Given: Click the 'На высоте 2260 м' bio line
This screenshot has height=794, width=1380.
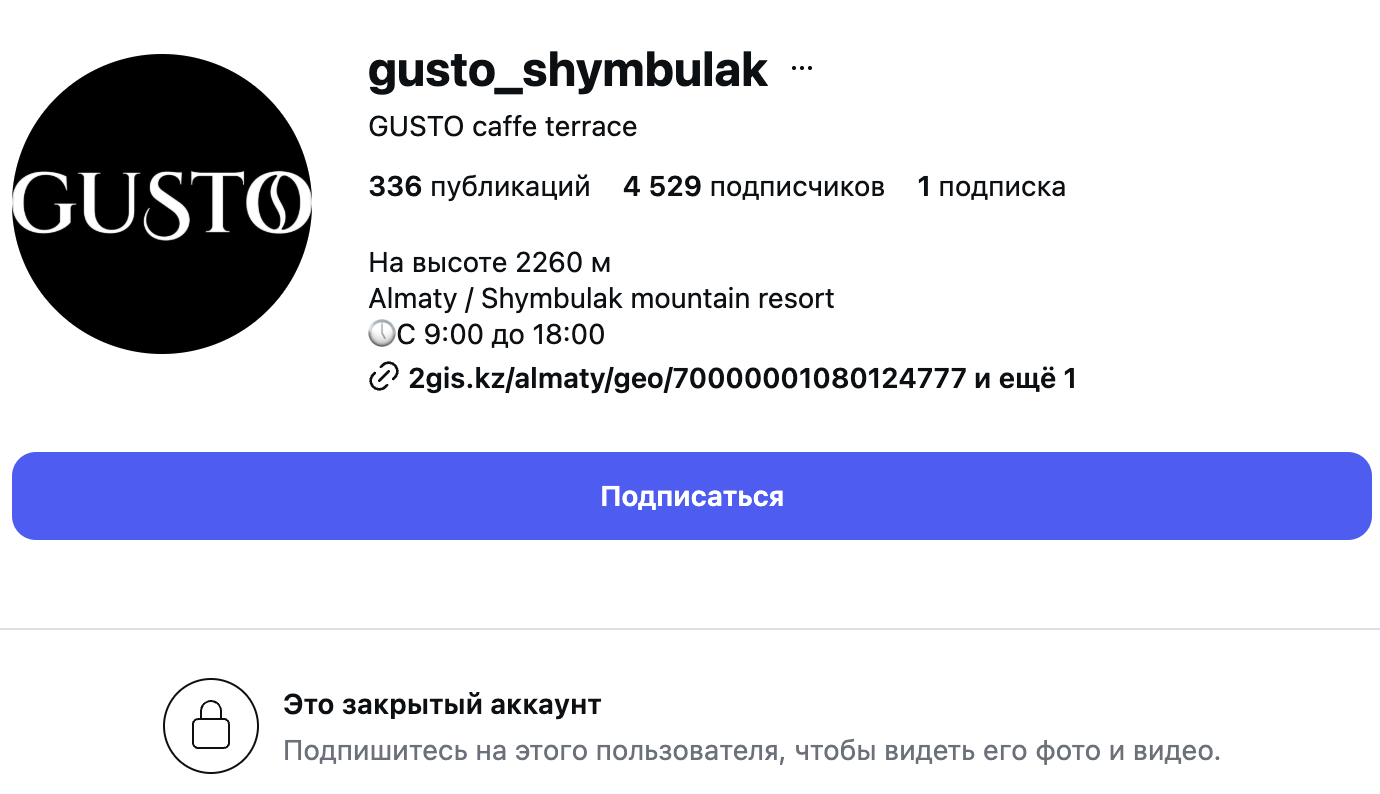Looking at the screenshot, I should (489, 263).
